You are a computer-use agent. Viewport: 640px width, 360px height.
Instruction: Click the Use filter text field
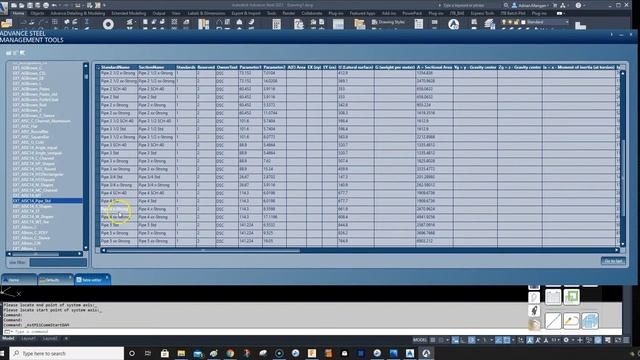click(58, 262)
